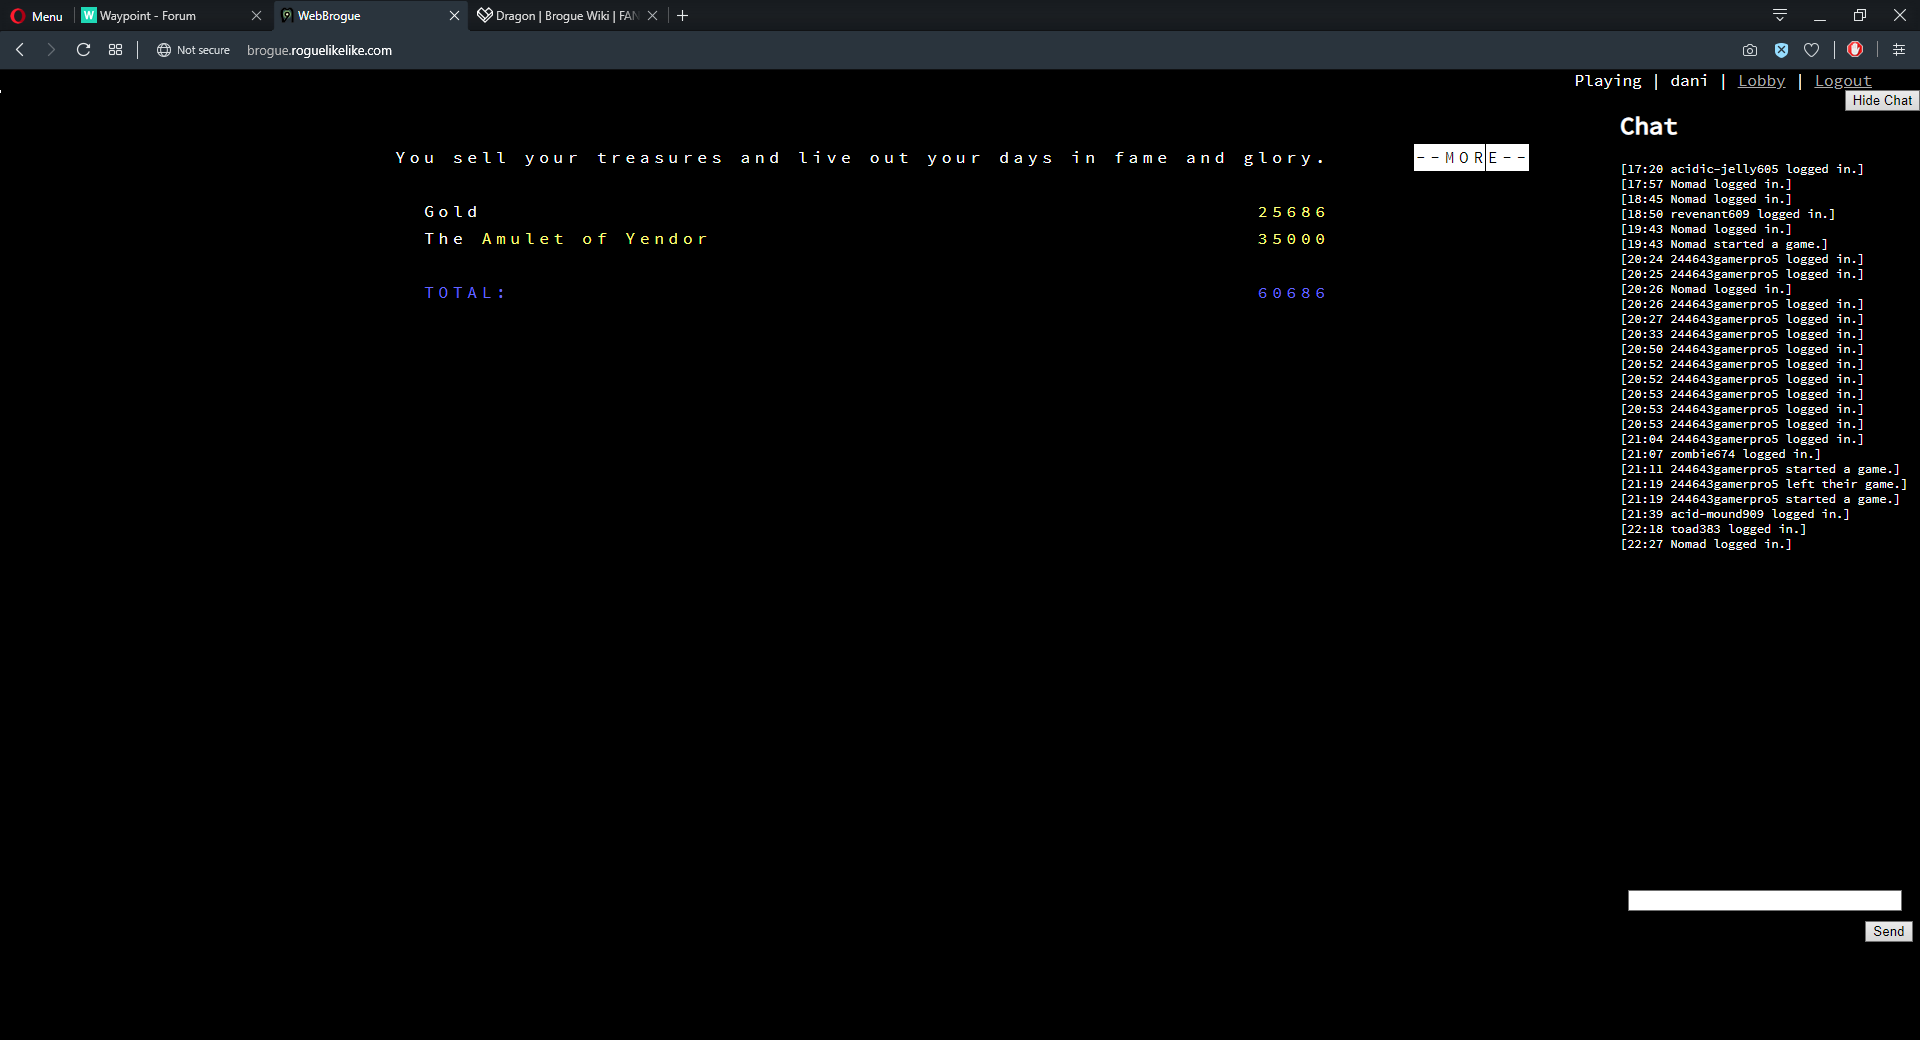
Task: Take a snapshot with the camera icon
Action: pyautogui.click(x=1749, y=50)
